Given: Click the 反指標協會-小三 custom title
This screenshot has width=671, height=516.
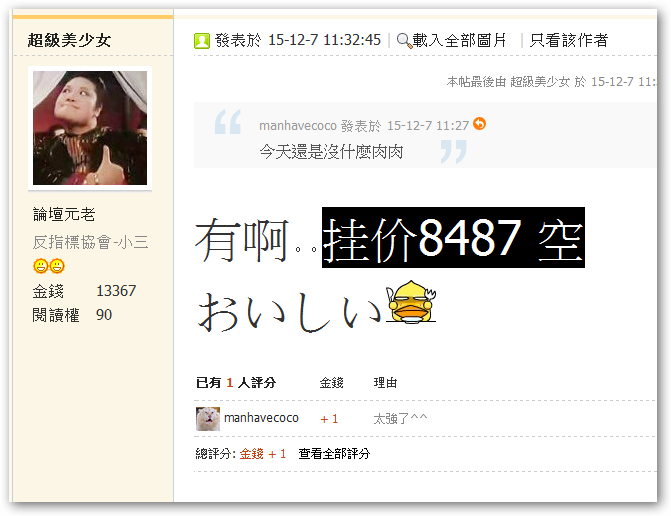Looking at the screenshot, I should click(90, 242).
